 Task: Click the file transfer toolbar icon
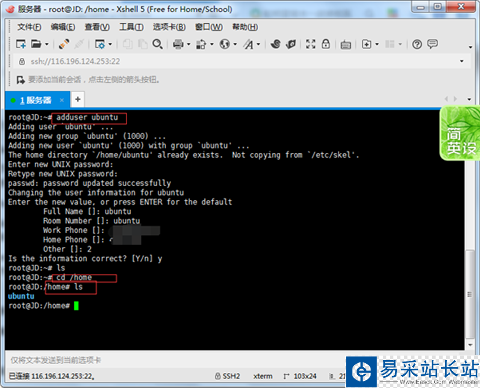click(x=201, y=44)
